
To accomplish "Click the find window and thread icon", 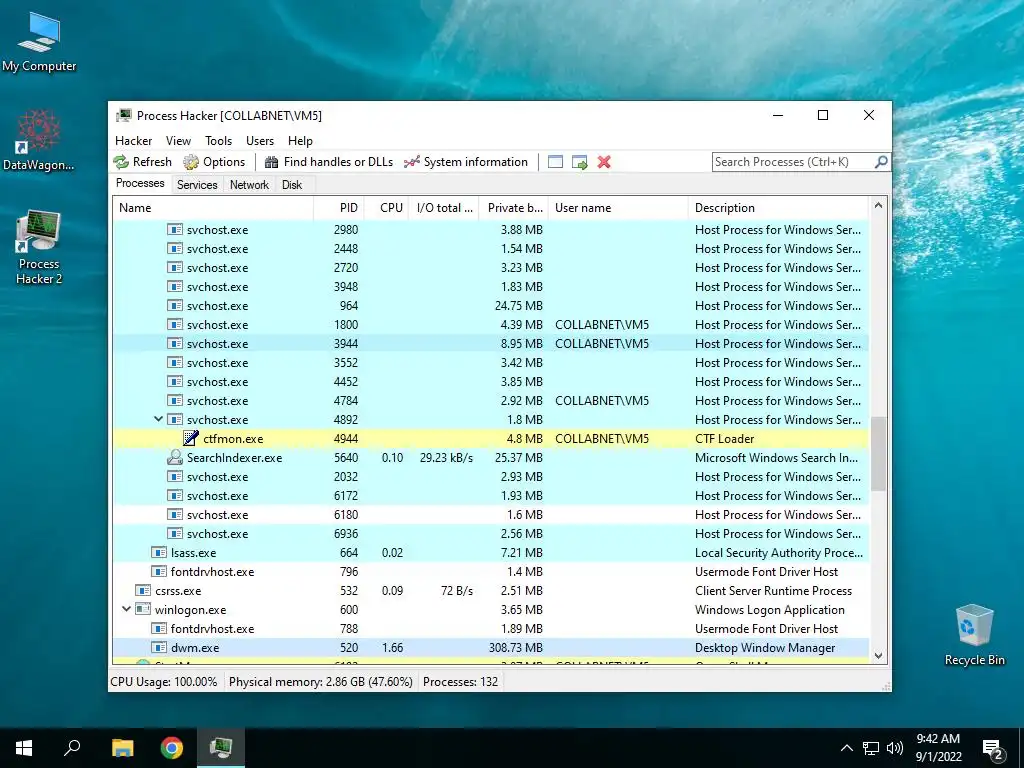I will click(x=579, y=162).
